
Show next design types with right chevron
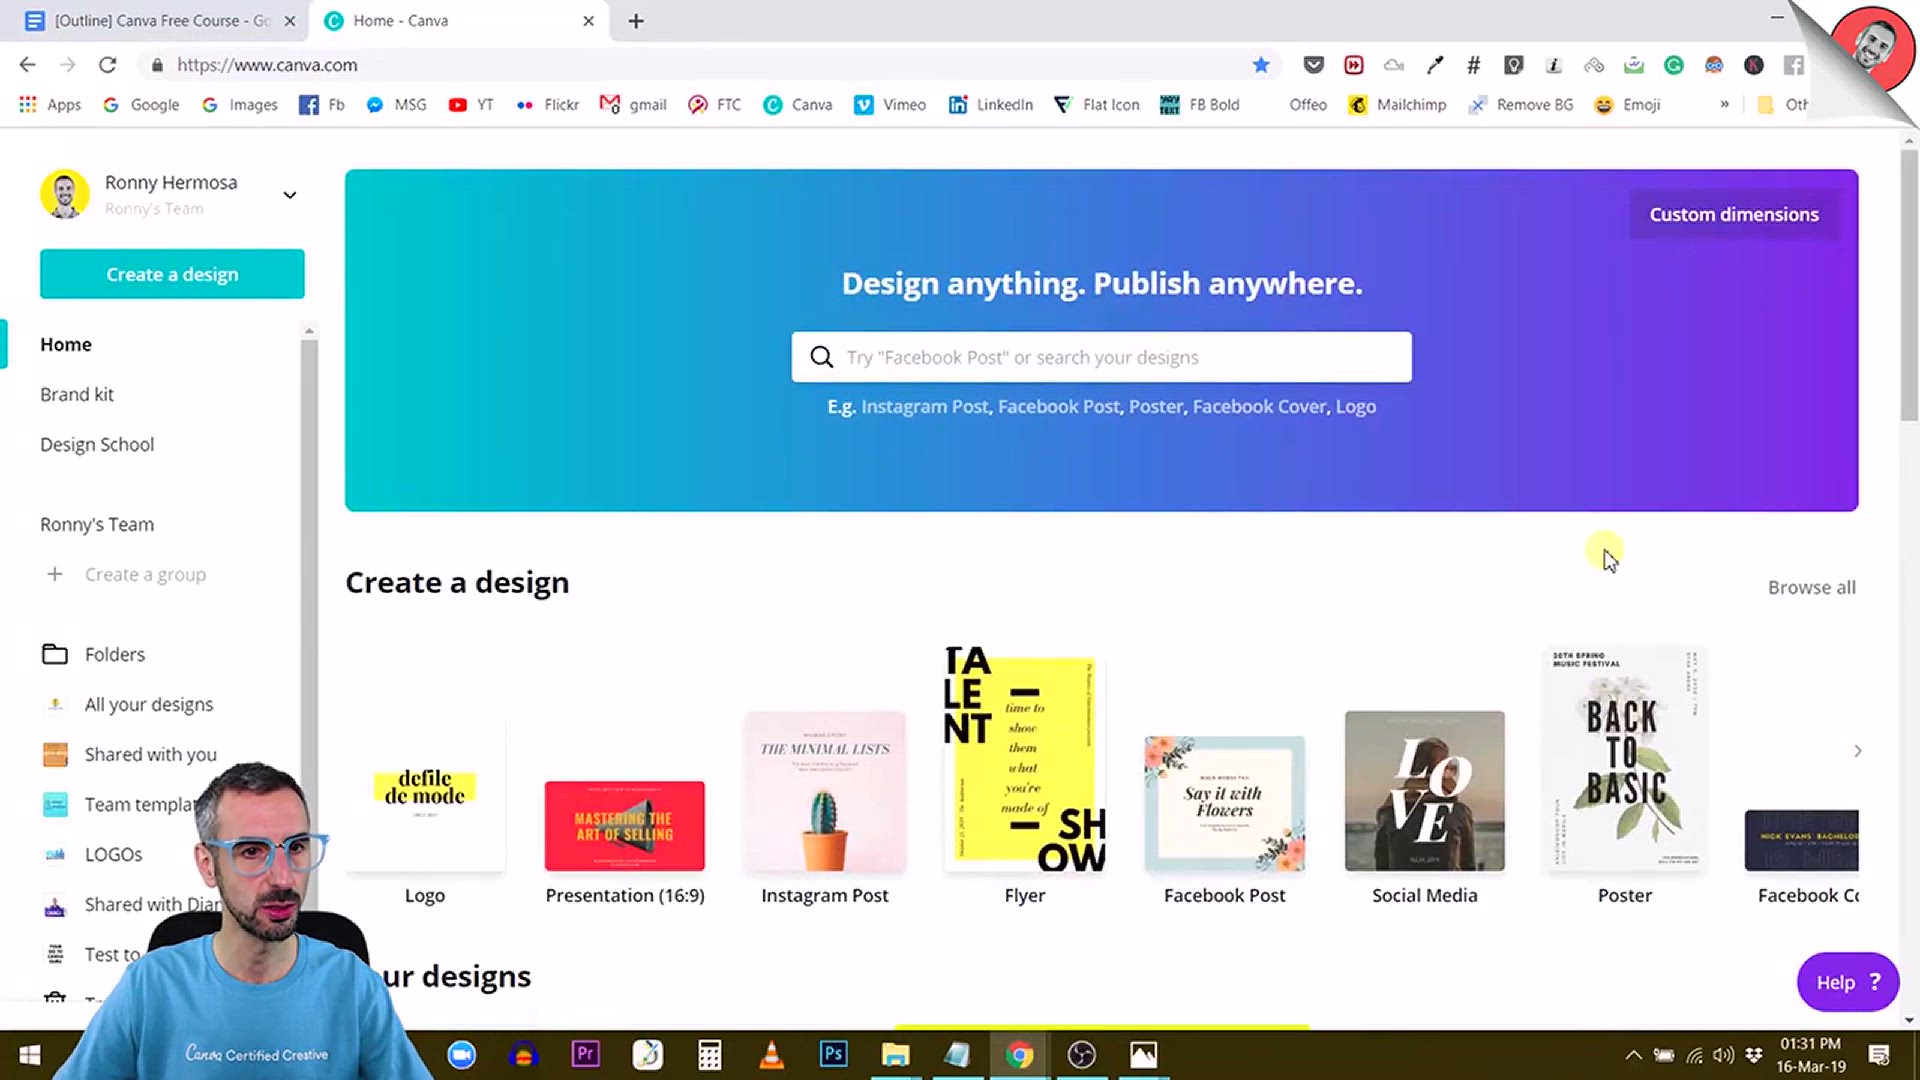coord(1857,751)
